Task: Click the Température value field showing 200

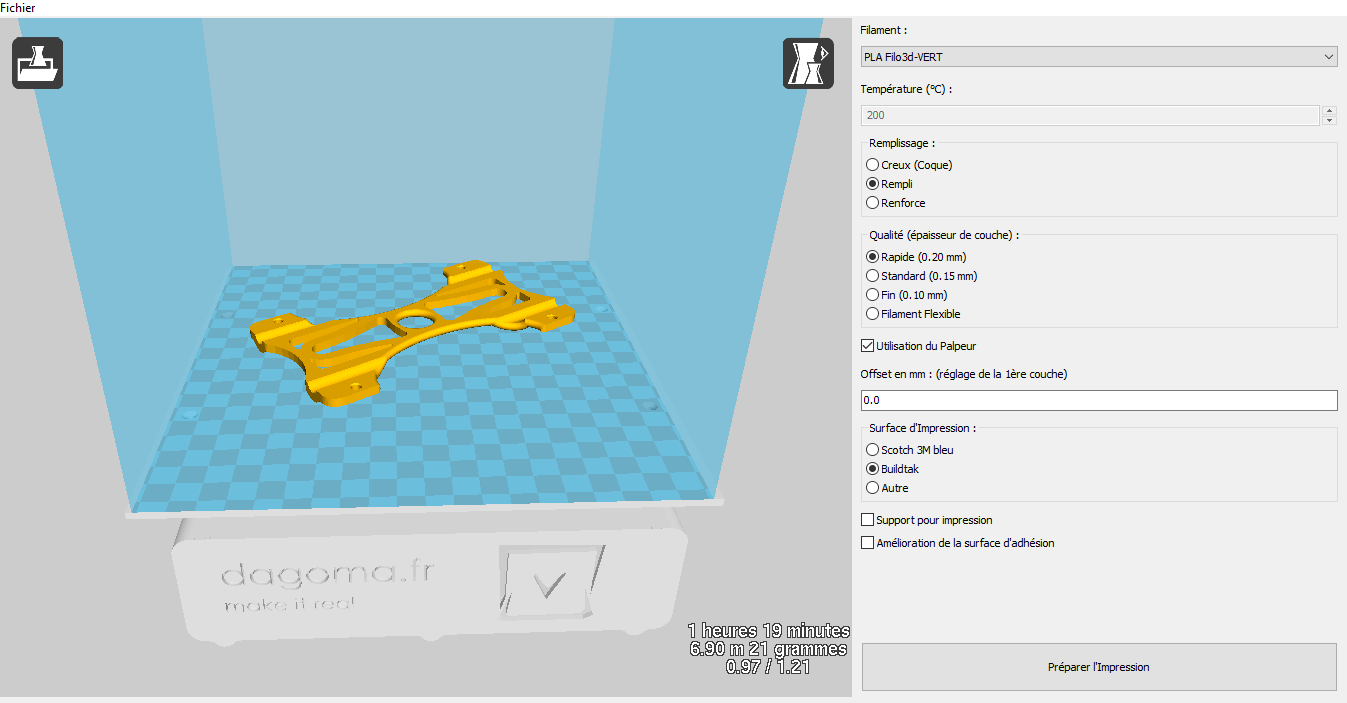Action: click(x=1090, y=116)
